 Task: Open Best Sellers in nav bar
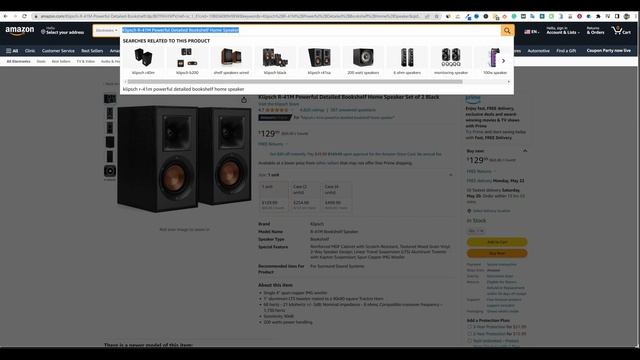(x=92, y=51)
